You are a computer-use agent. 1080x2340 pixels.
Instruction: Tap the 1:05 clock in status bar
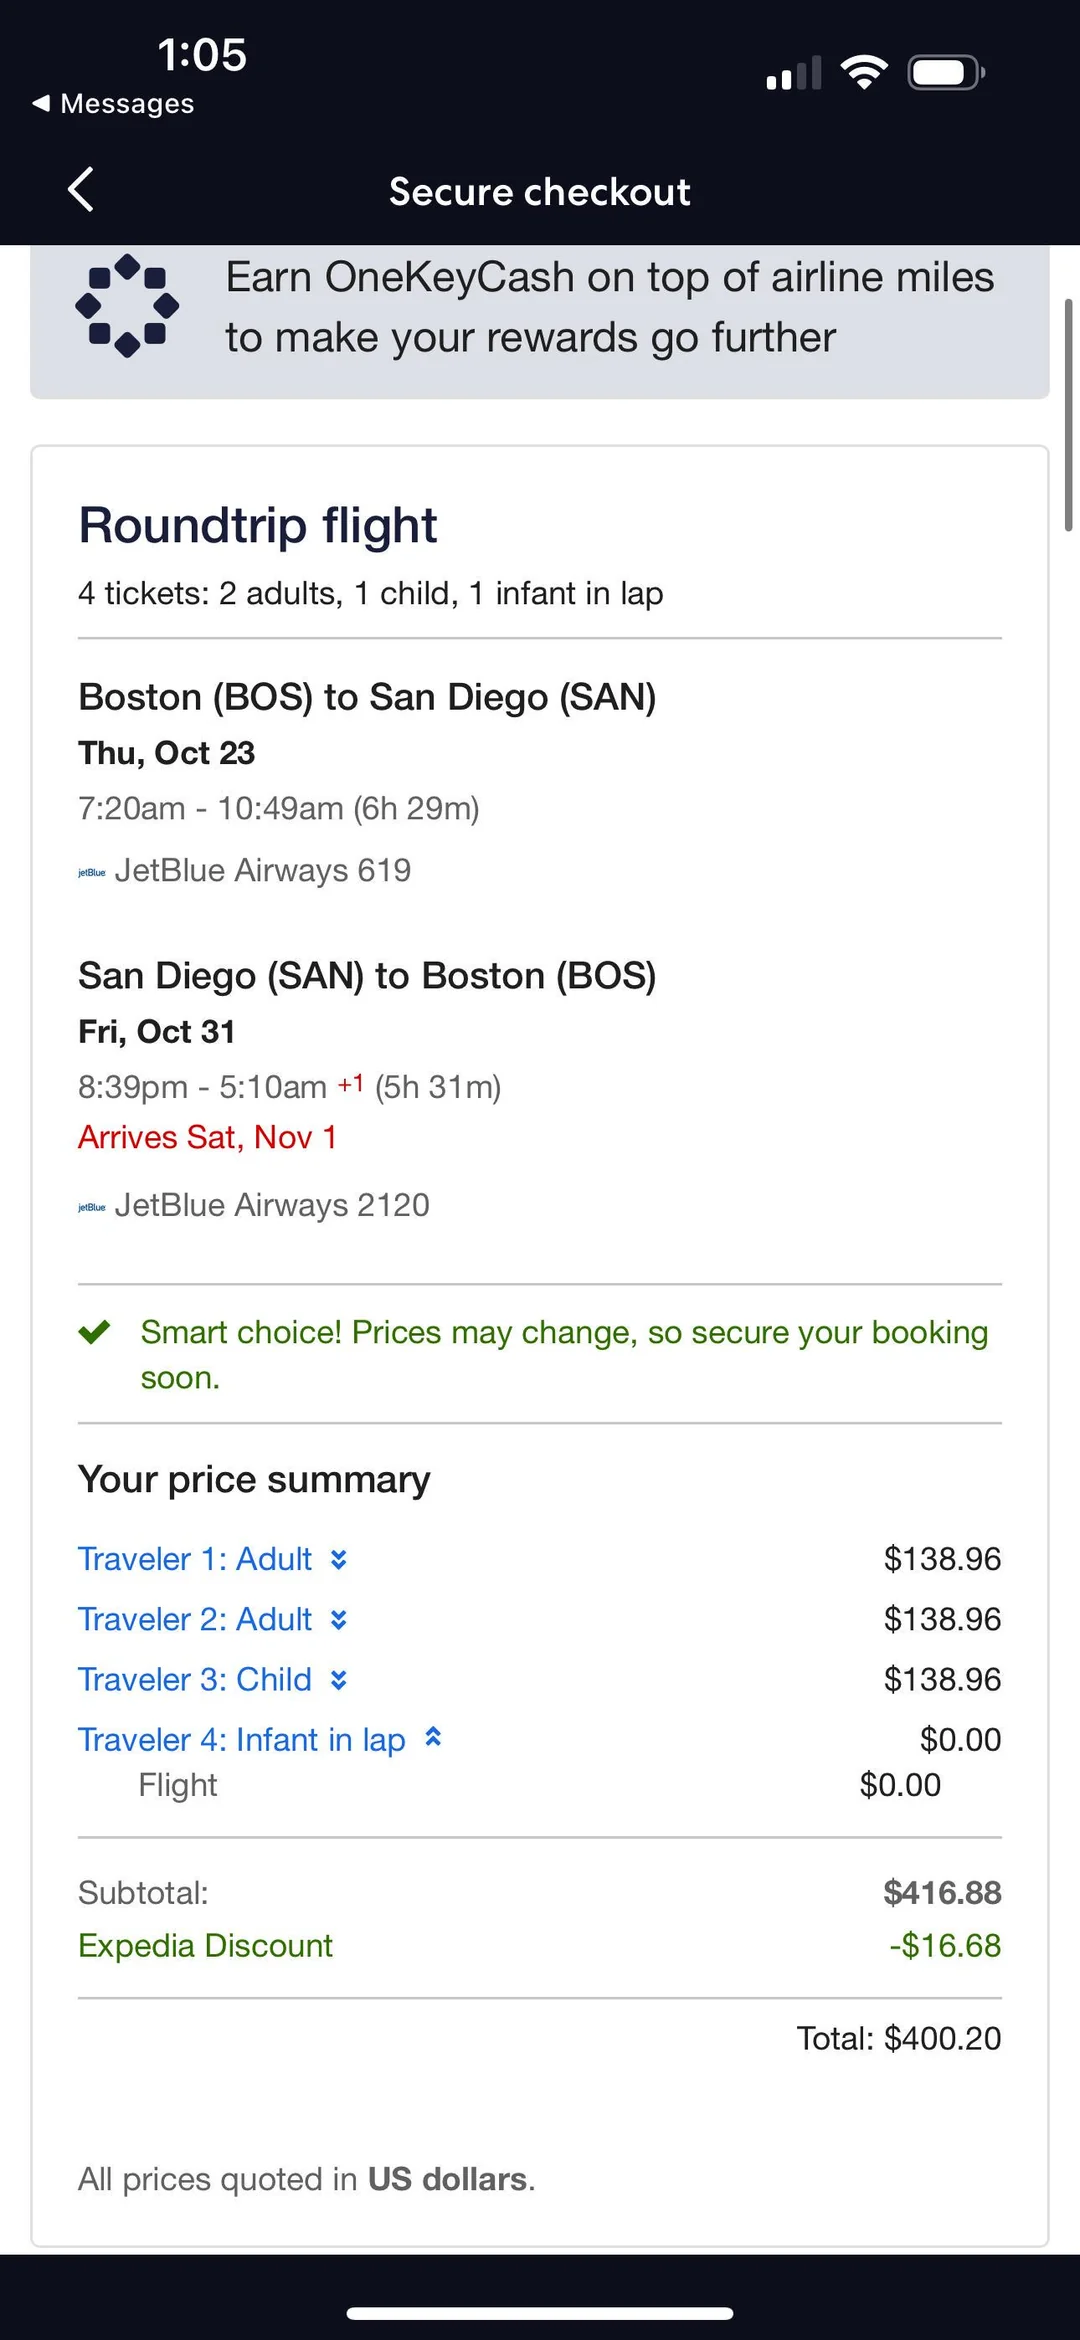tap(202, 55)
